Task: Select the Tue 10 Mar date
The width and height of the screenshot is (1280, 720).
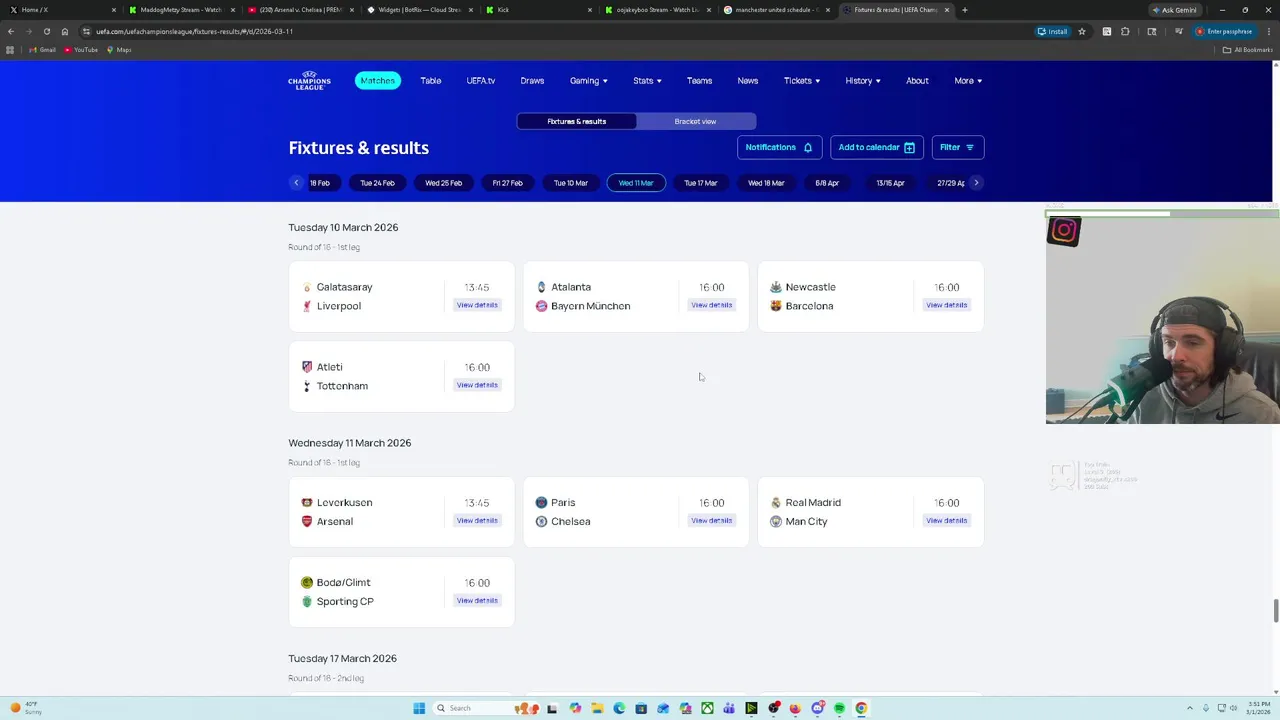Action: 571,183
